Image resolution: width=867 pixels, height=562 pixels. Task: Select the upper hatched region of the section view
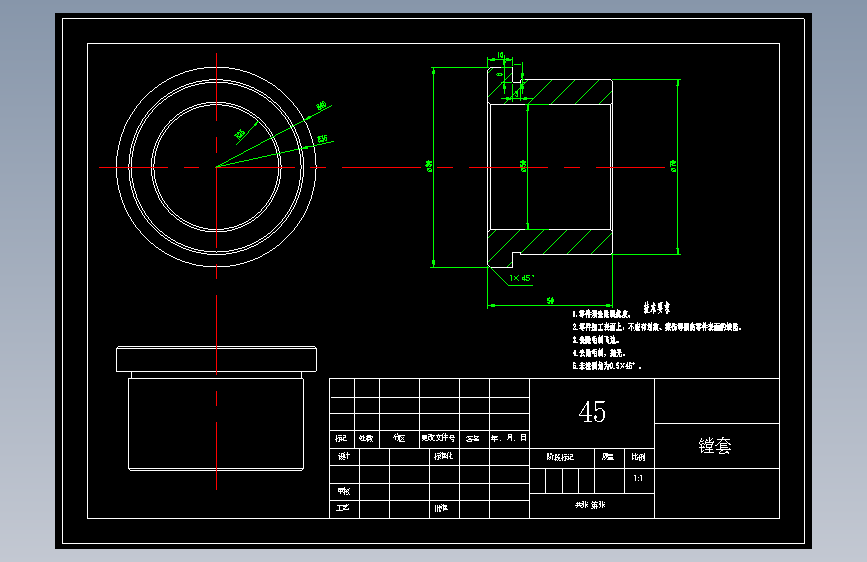coord(567,92)
